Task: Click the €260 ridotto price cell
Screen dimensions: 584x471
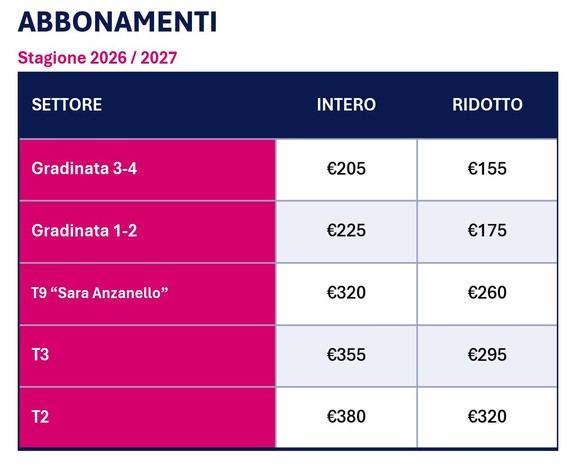Action: pyautogui.click(x=487, y=293)
